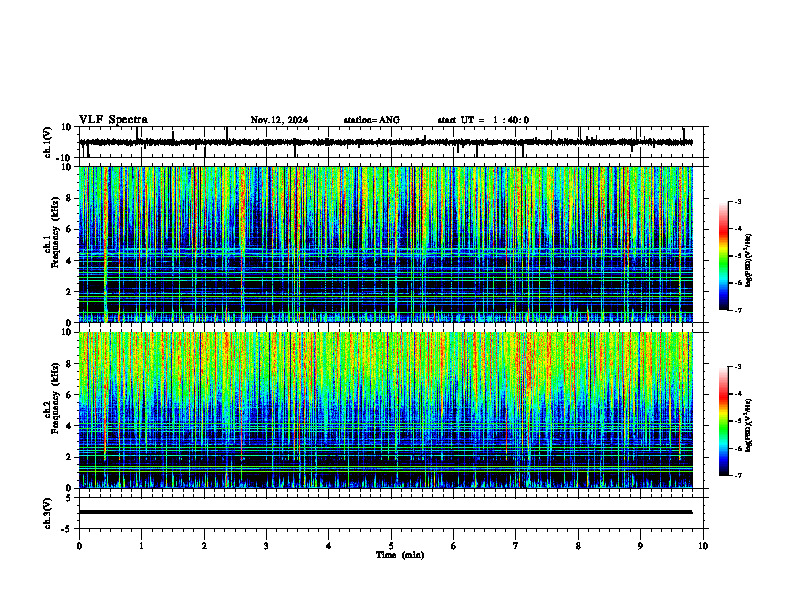Screen dimensions: 792x612
Task: Click the "6" kHz tick on ch.2 spectrogram
Action: point(69,395)
